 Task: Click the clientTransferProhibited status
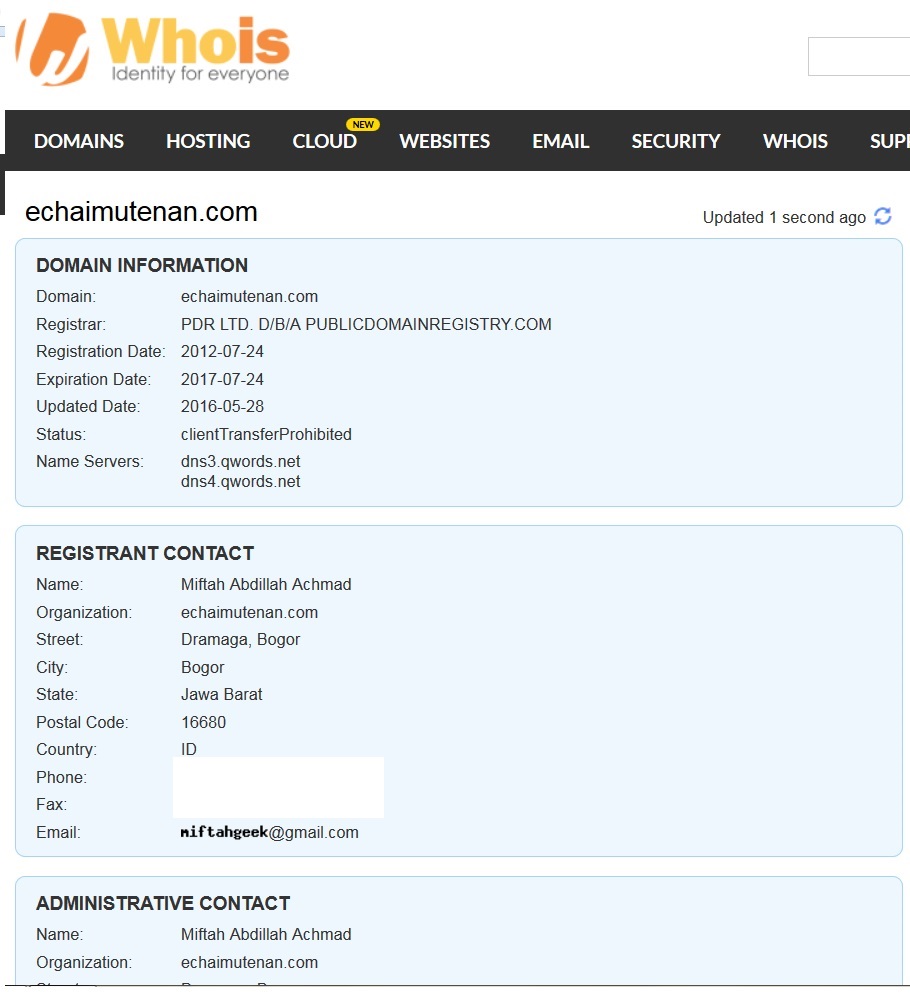point(266,434)
